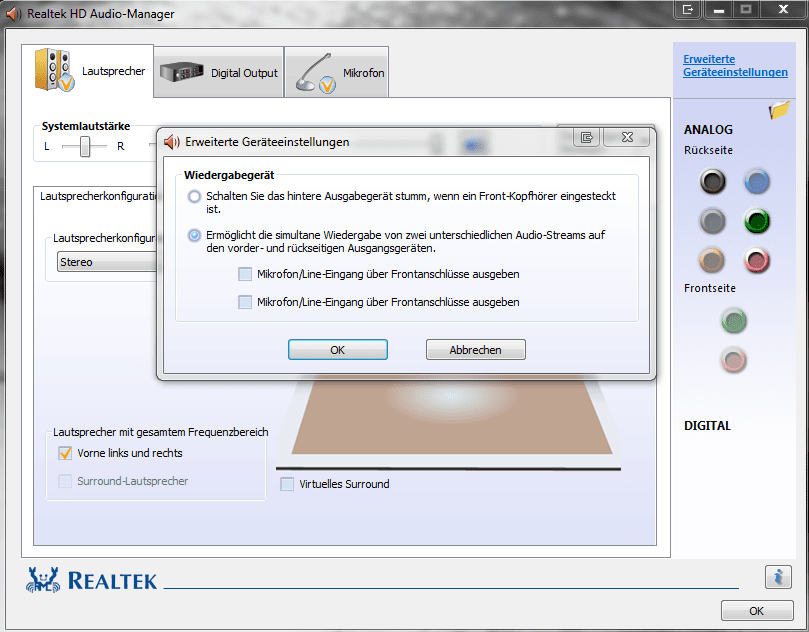Screen dimensions: 809x632
Task: Select simultaneous two audio streams radio option
Action: point(194,236)
